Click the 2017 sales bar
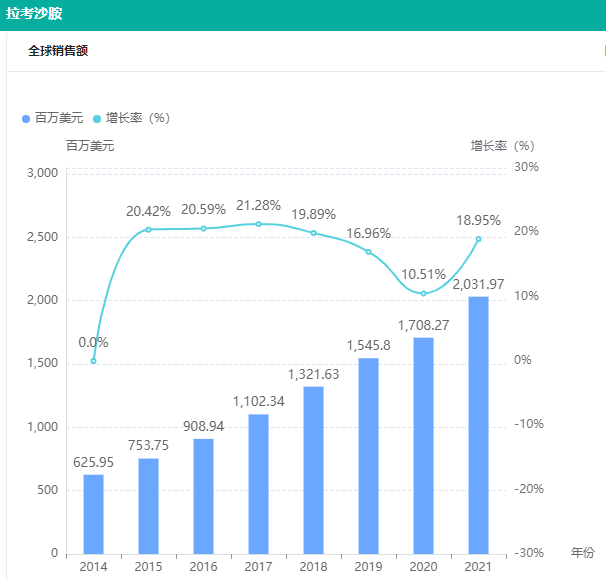 259,484
